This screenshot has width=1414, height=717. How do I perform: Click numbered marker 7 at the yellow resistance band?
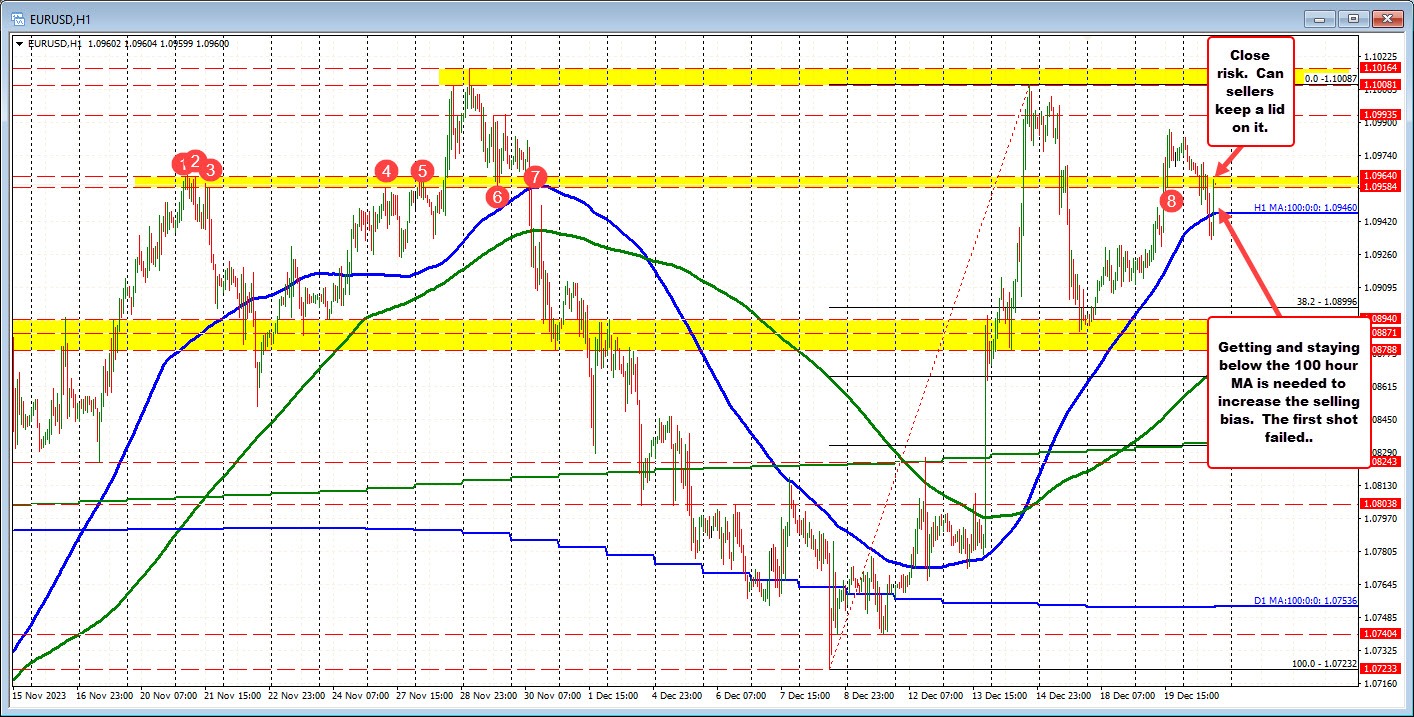(x=534, y=178)
